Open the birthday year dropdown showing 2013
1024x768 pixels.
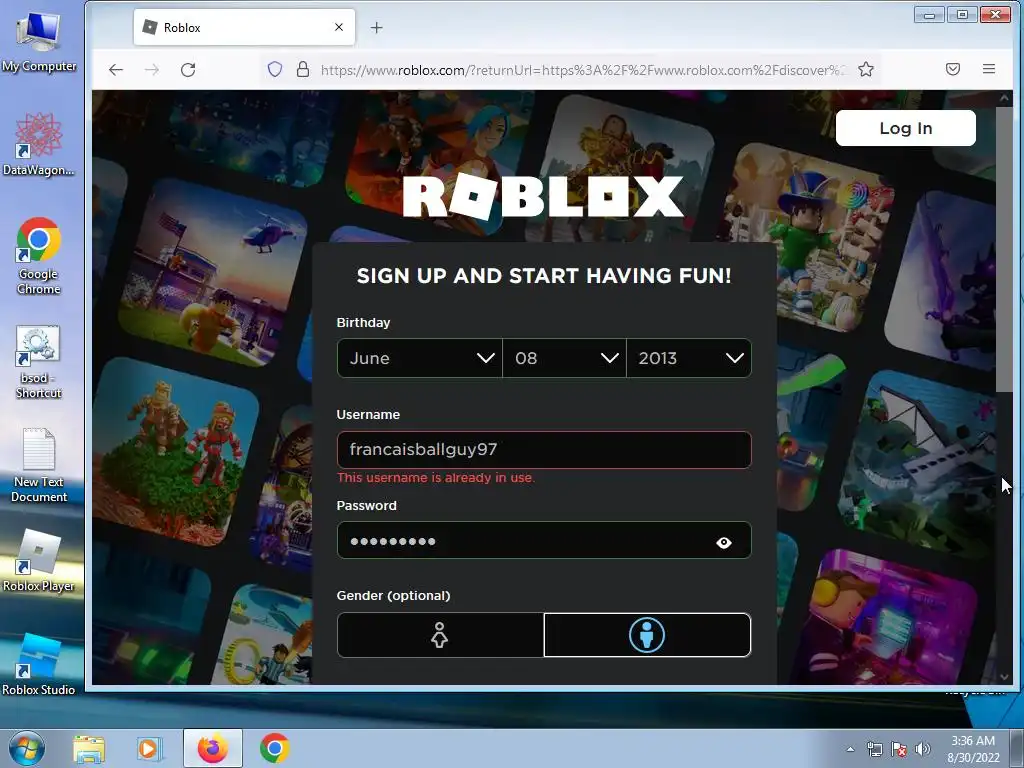click(x=689, y=358)
